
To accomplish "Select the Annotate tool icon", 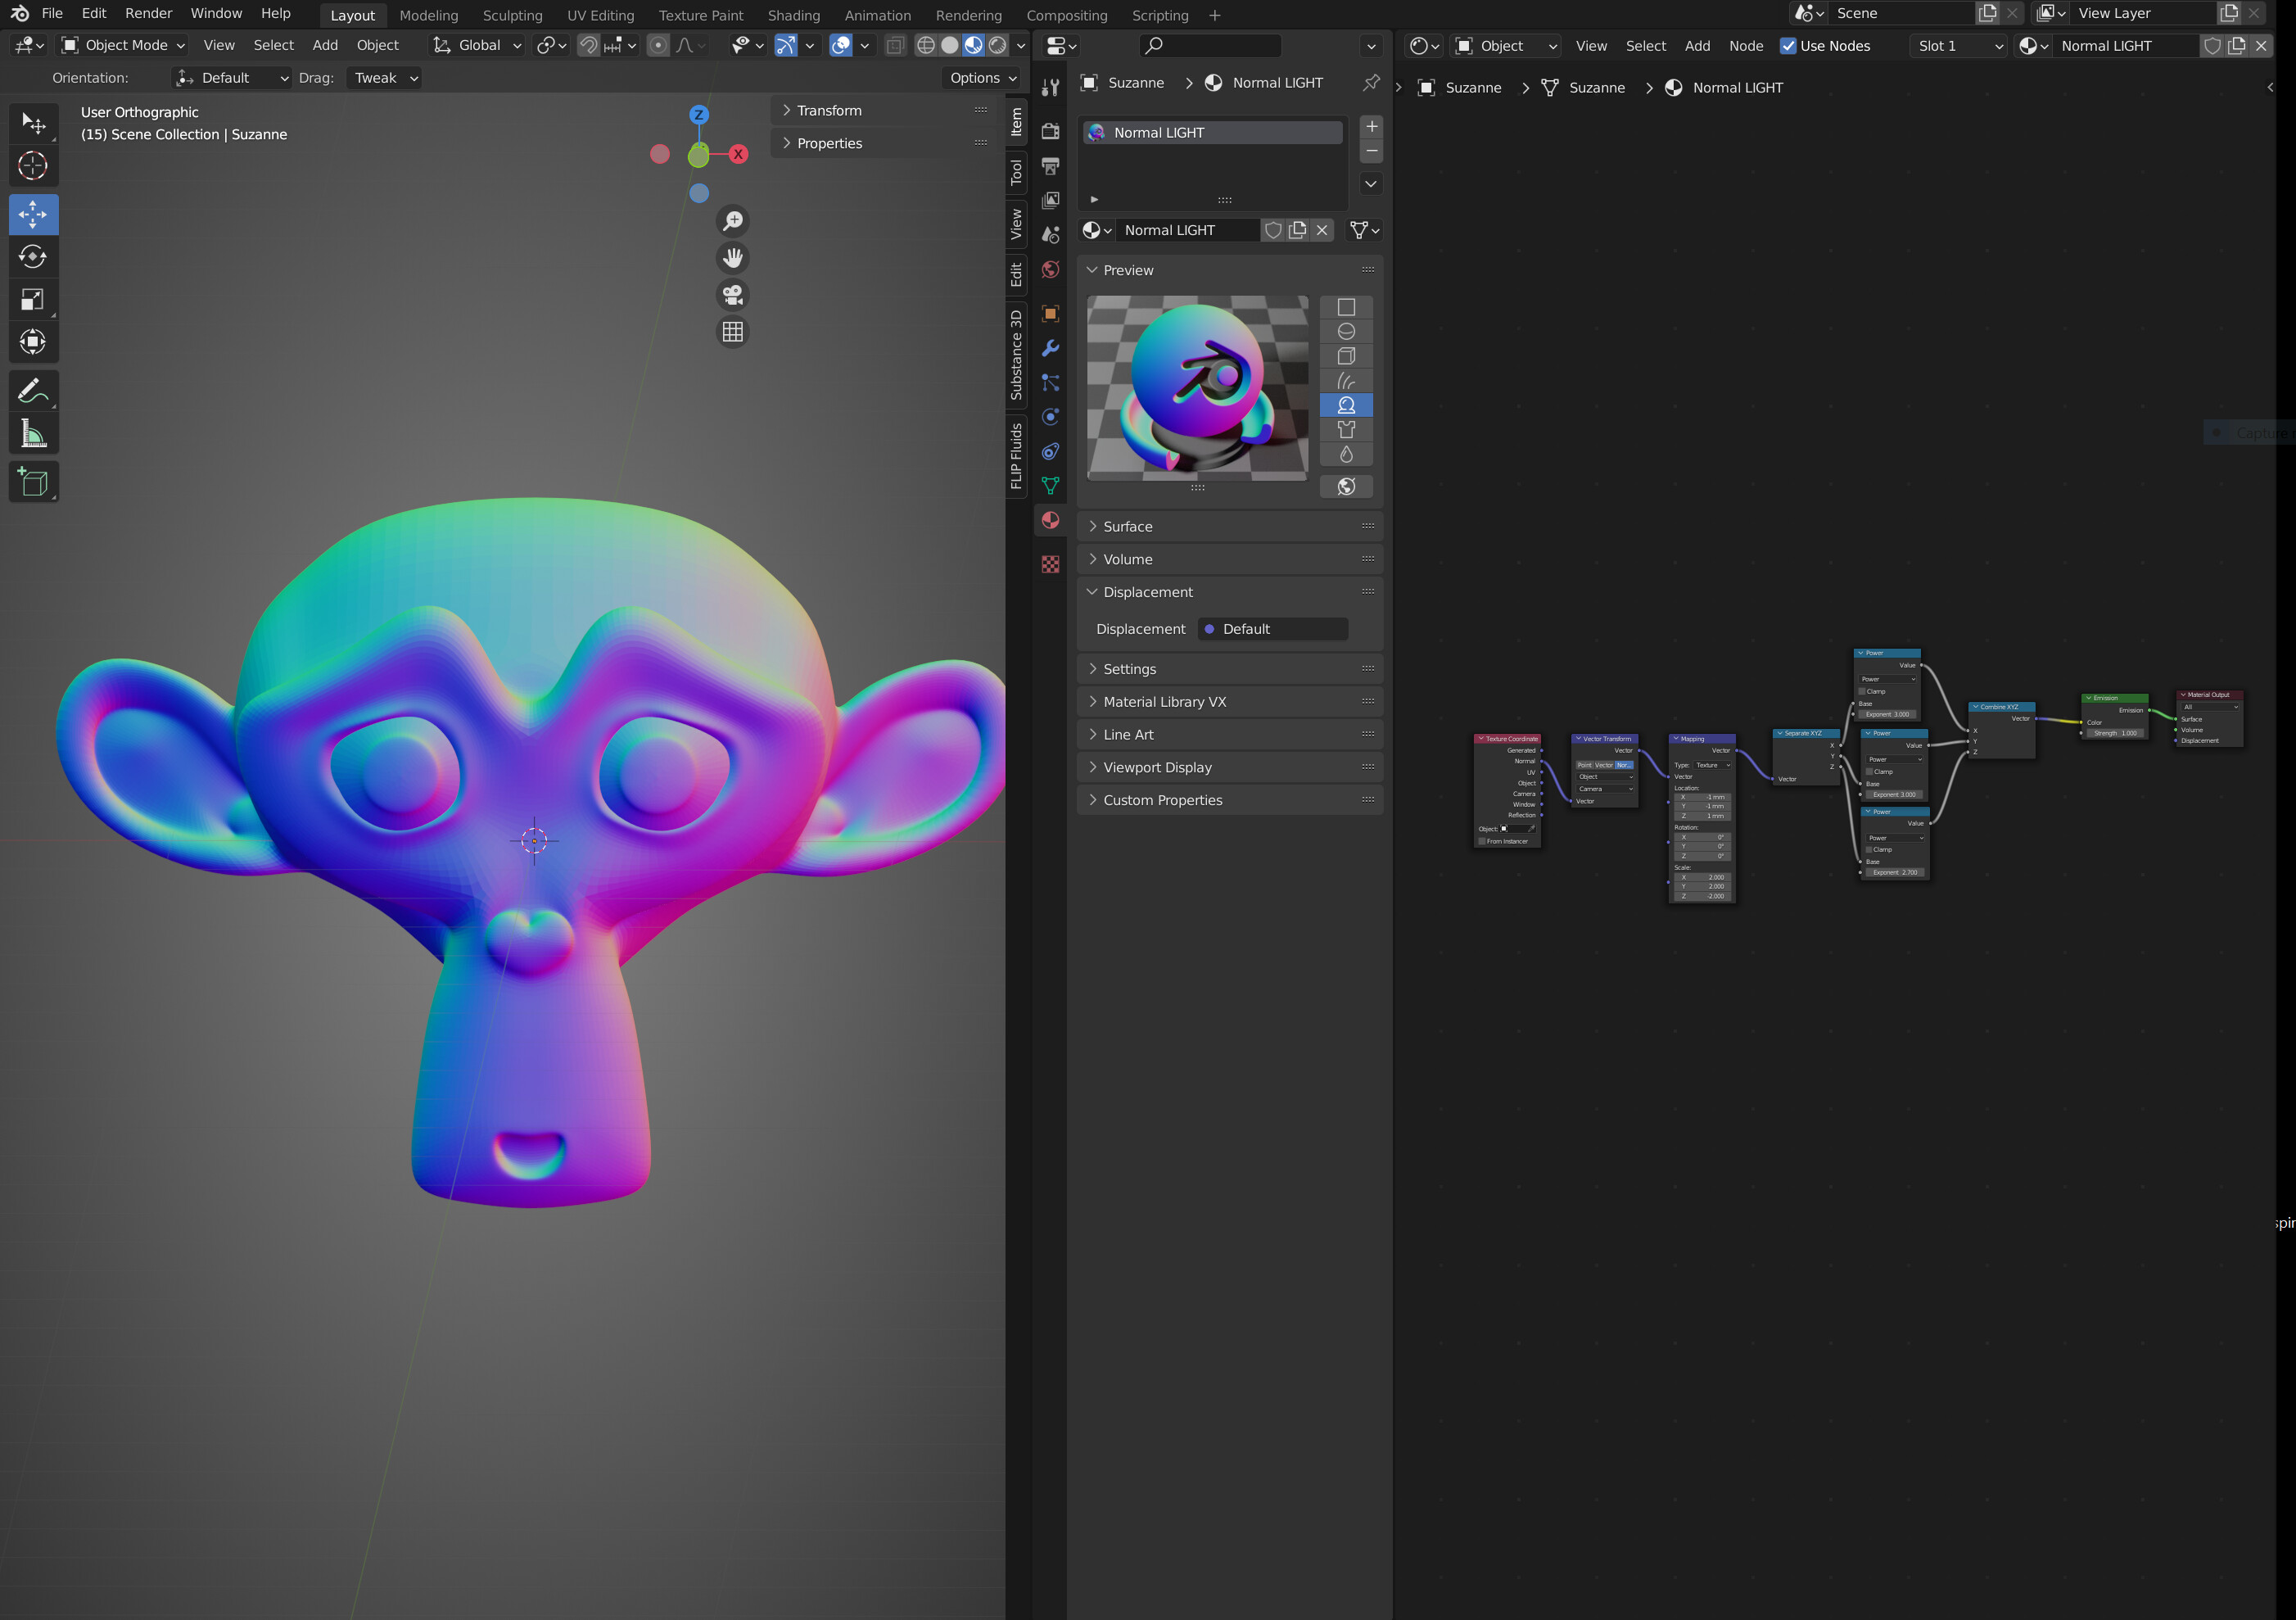I will (34, 389).
